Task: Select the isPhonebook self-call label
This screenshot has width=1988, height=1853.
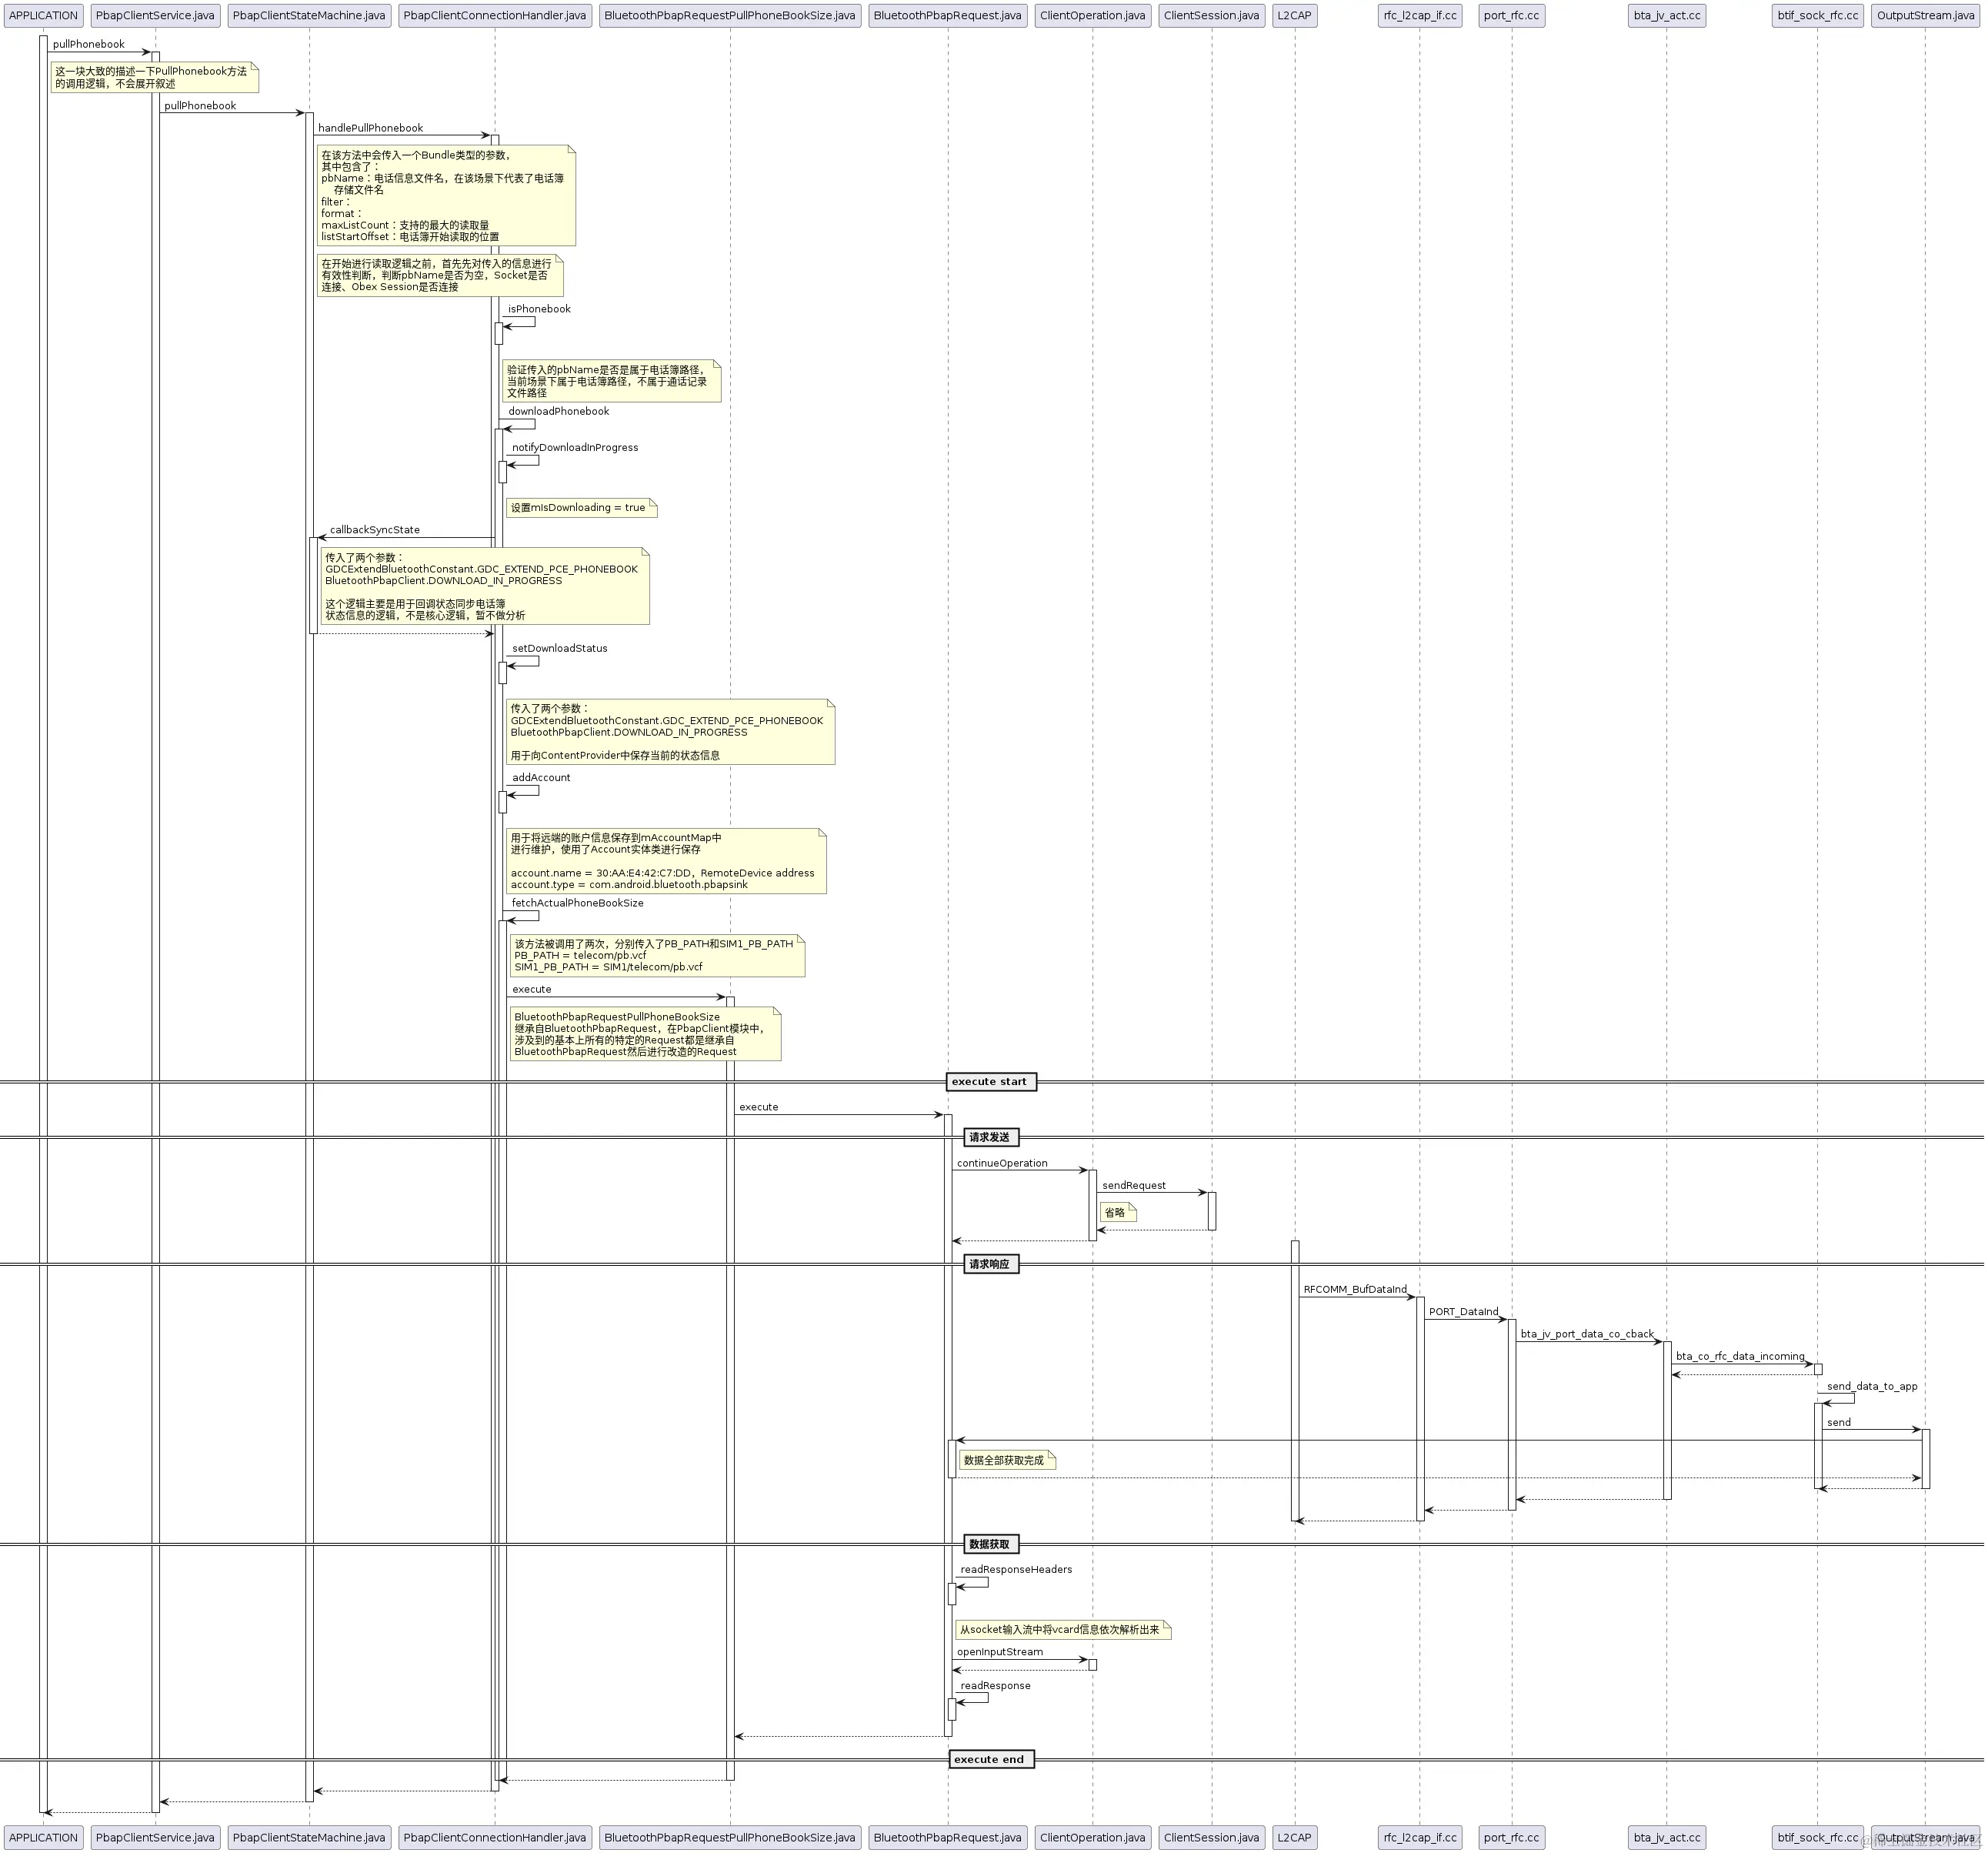Action: (x=539, y=309)
